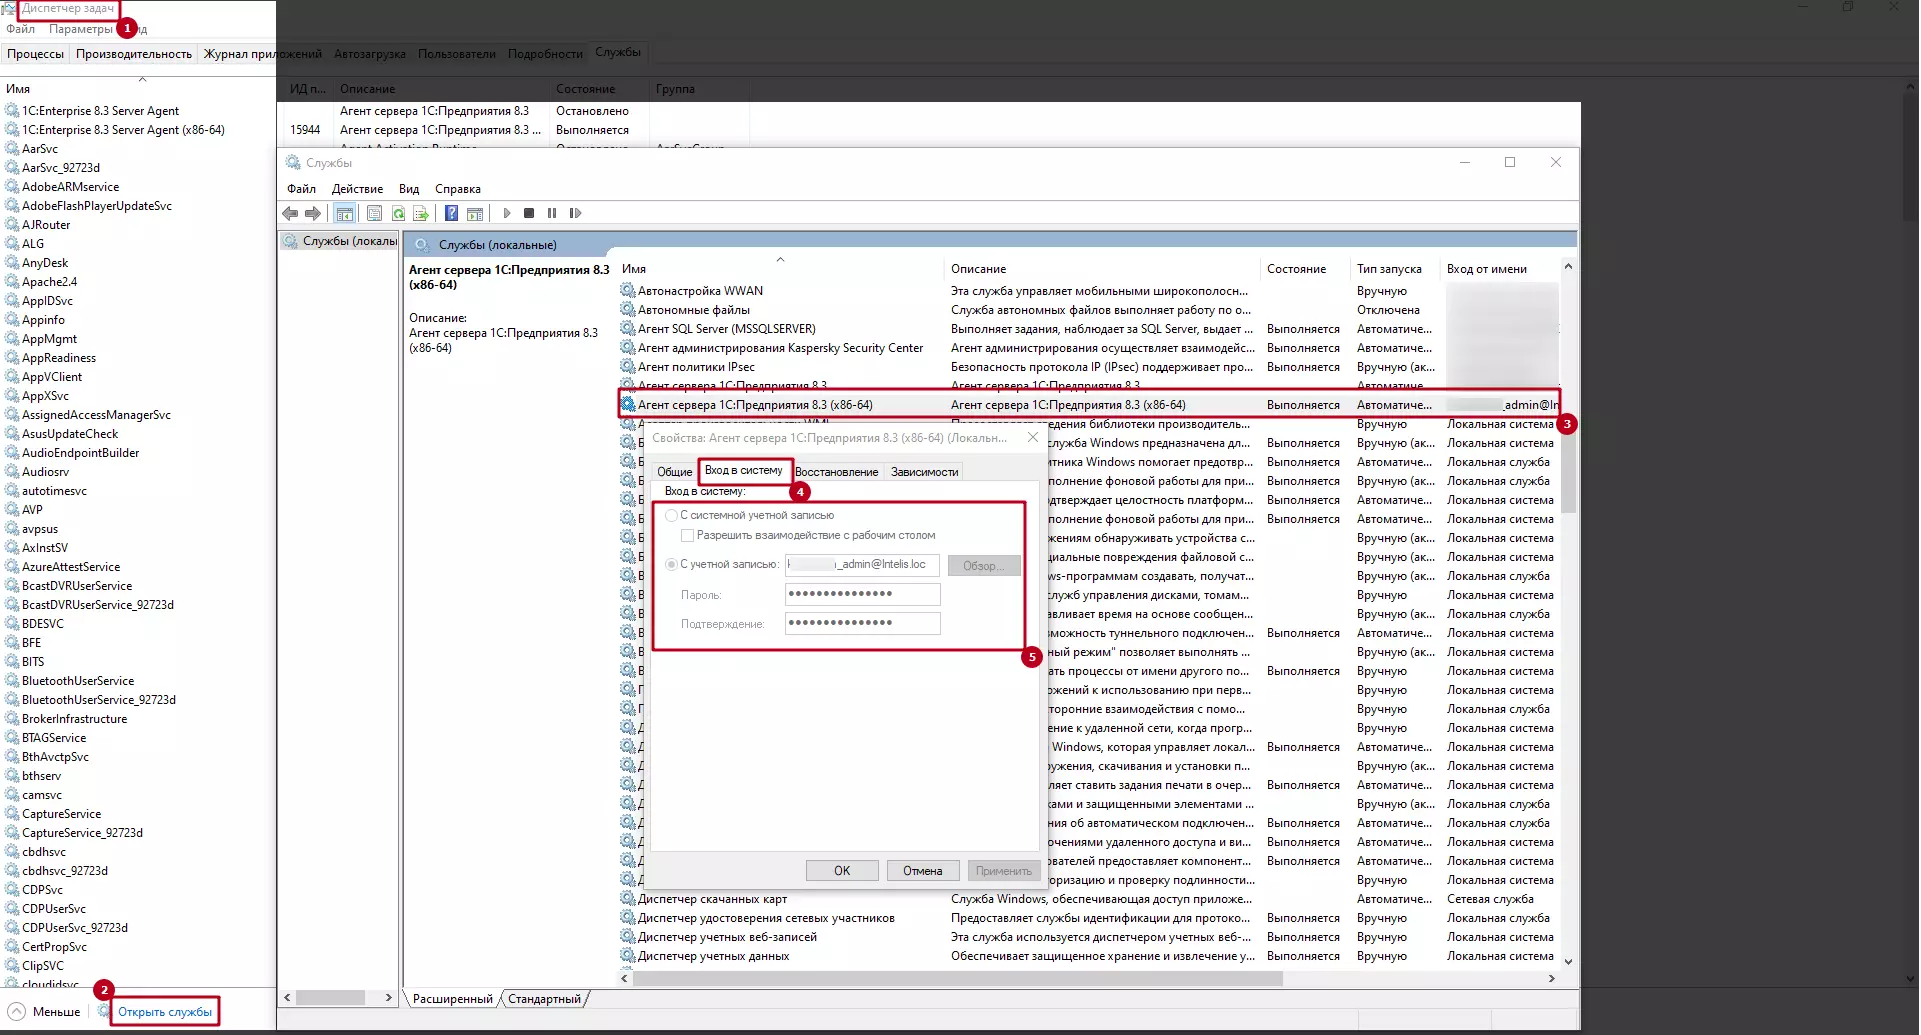Open the 'Действие' menu in Services window
Screen dimensions: 1921x1035
[357, 189]
